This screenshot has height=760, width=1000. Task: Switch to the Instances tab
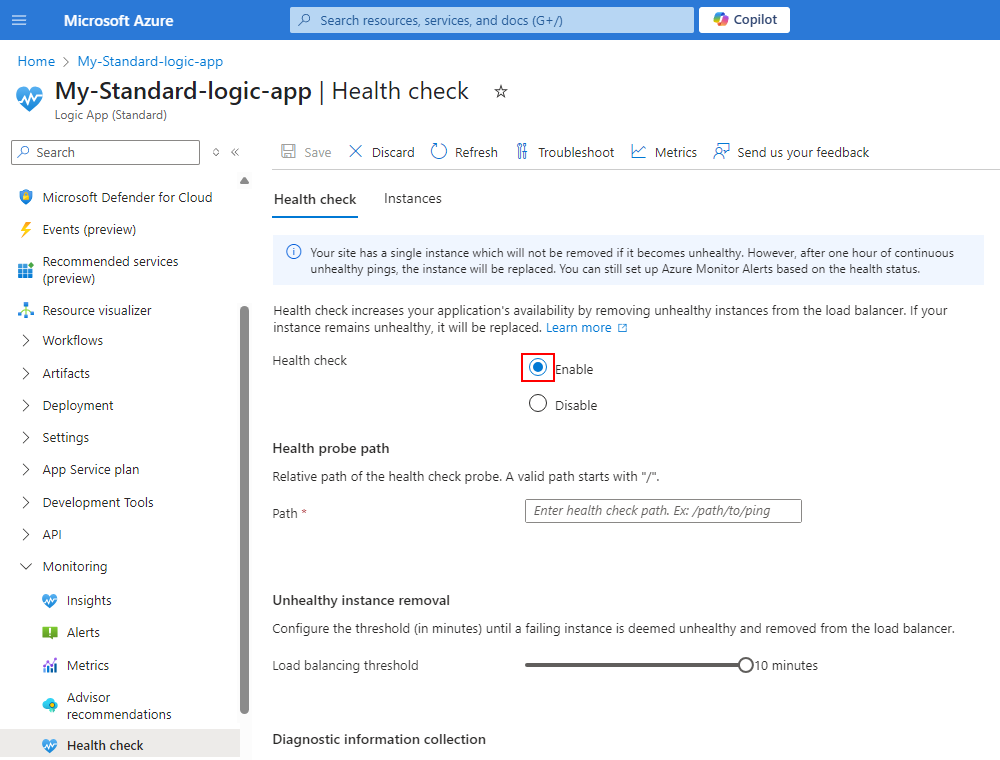[x=413, y=198]
